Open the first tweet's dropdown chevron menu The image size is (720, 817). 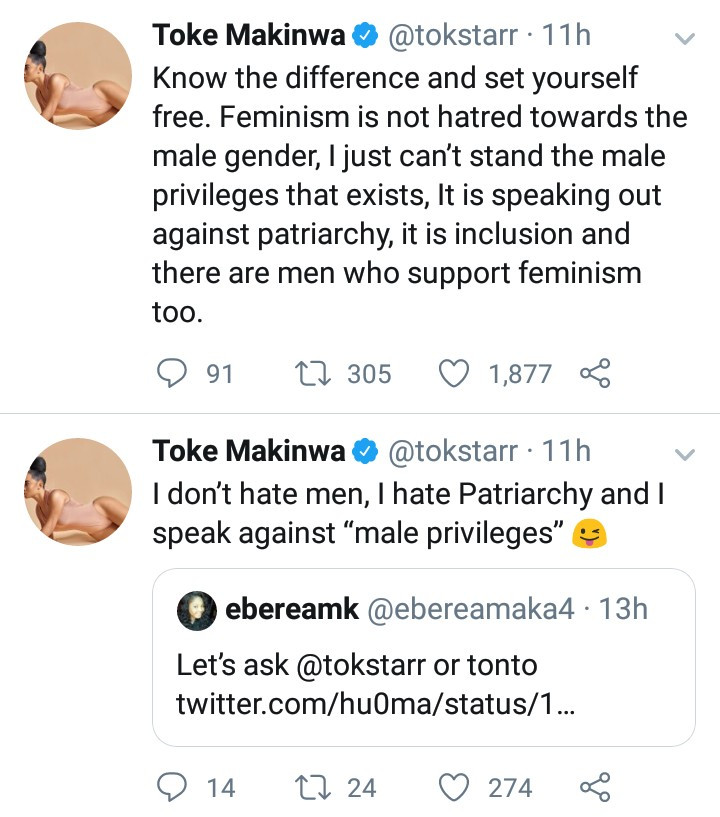(685, 40)
